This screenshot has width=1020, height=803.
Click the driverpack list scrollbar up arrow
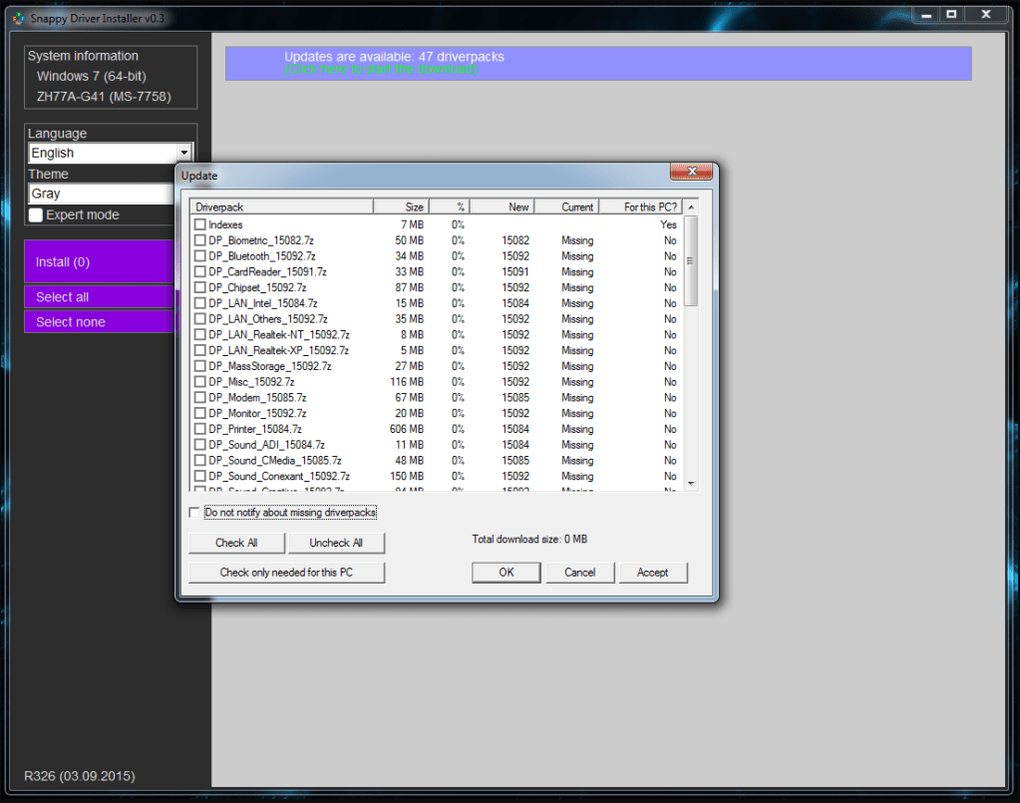[691, 207]
